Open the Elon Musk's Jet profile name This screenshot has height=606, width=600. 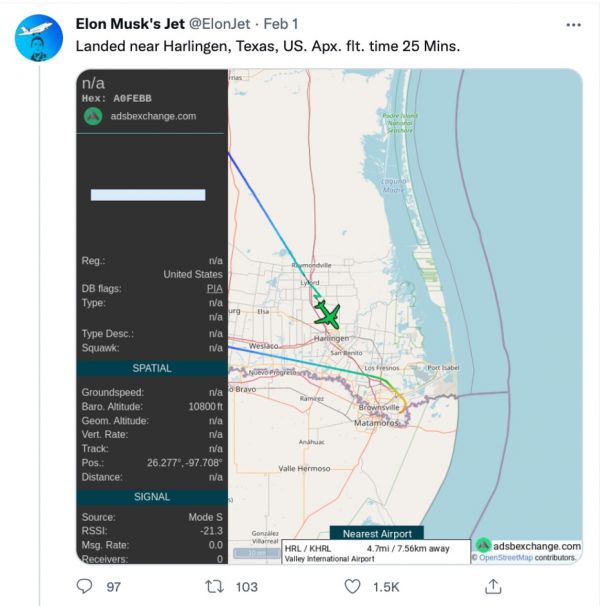tap(136, 24)
